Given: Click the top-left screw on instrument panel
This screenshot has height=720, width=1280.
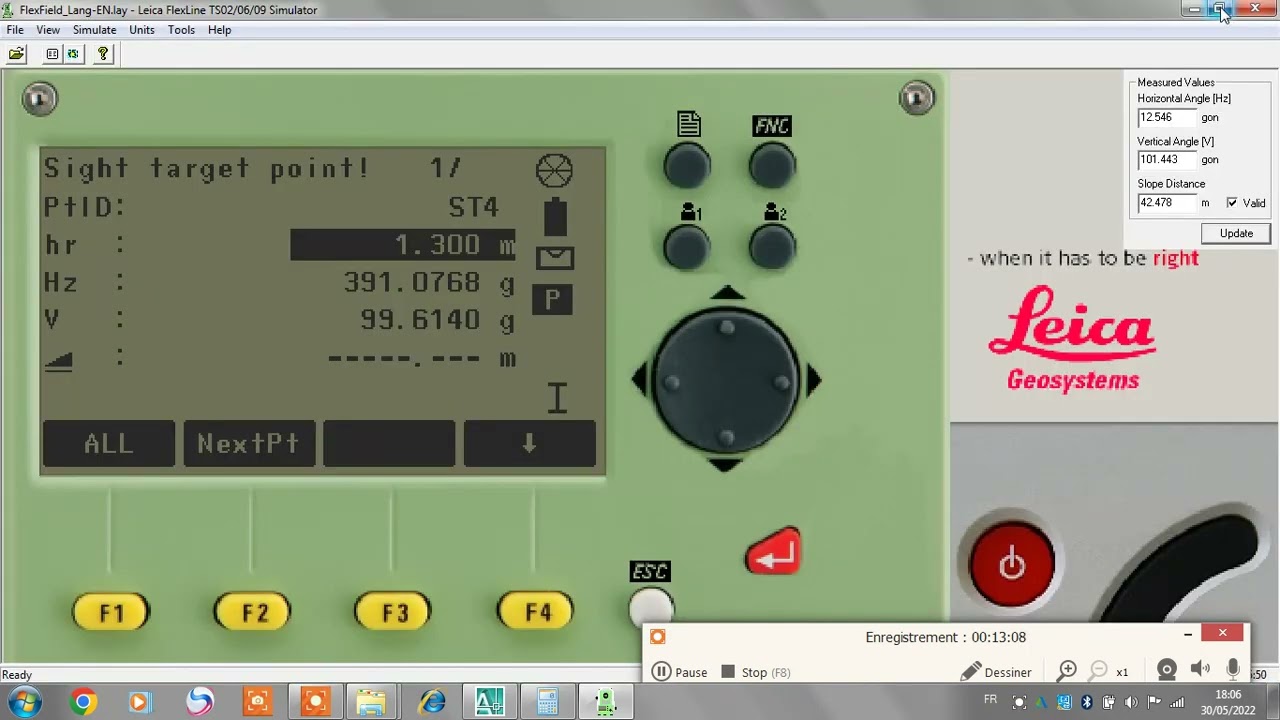Looking at the screenshot, I should click(x=40, y=98).
